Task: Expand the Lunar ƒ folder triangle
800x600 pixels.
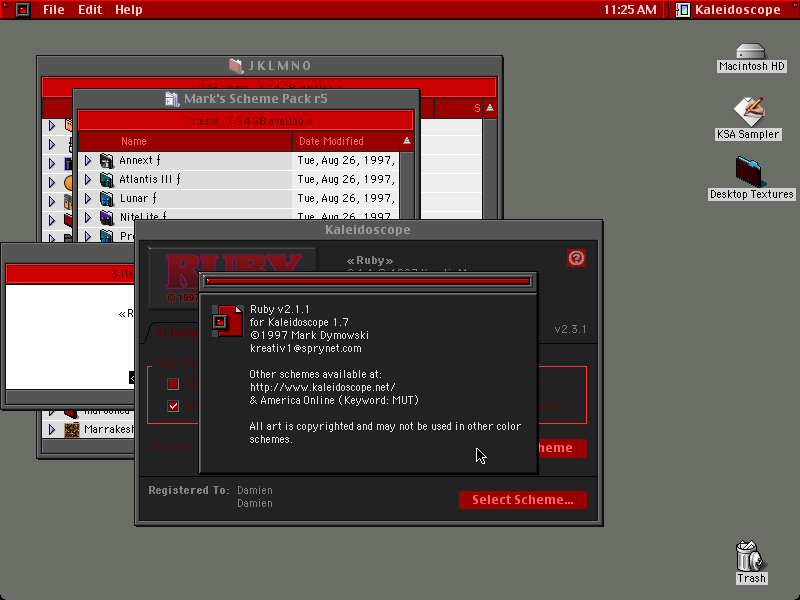Action: pyautogui.click(x=88, y=198)
